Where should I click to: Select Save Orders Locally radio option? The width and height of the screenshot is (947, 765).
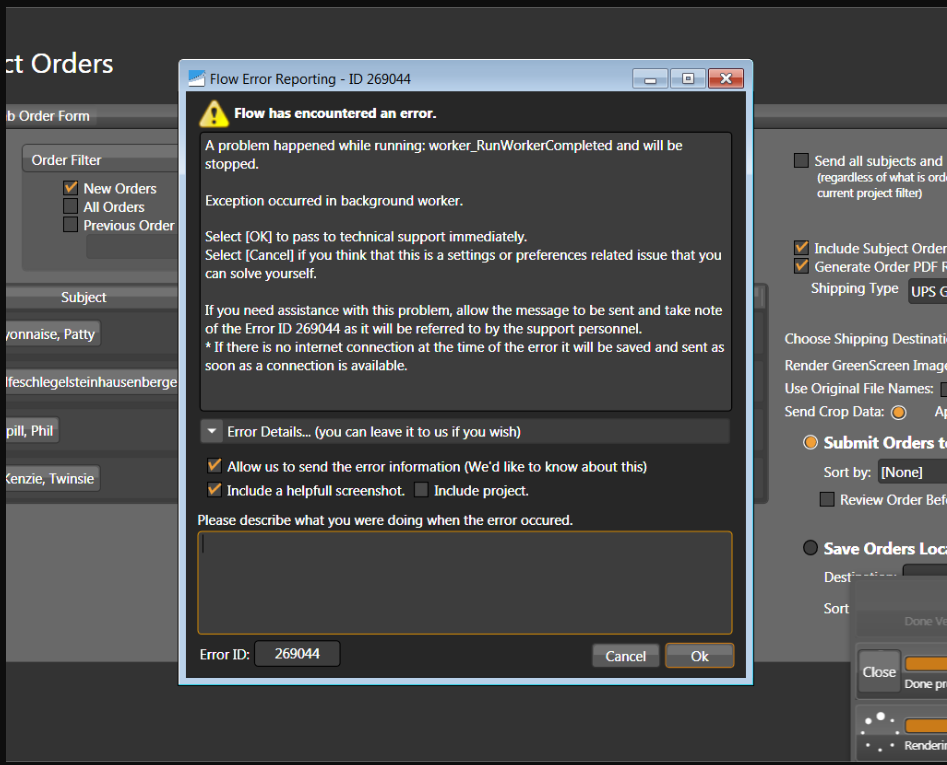click(x=810, y=548)
